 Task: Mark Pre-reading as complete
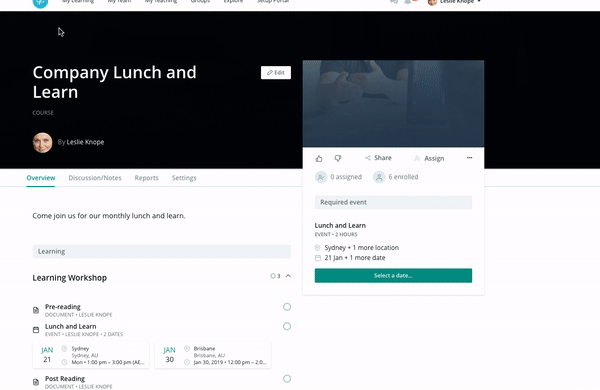pyautogui.click(x=287, y=307)
